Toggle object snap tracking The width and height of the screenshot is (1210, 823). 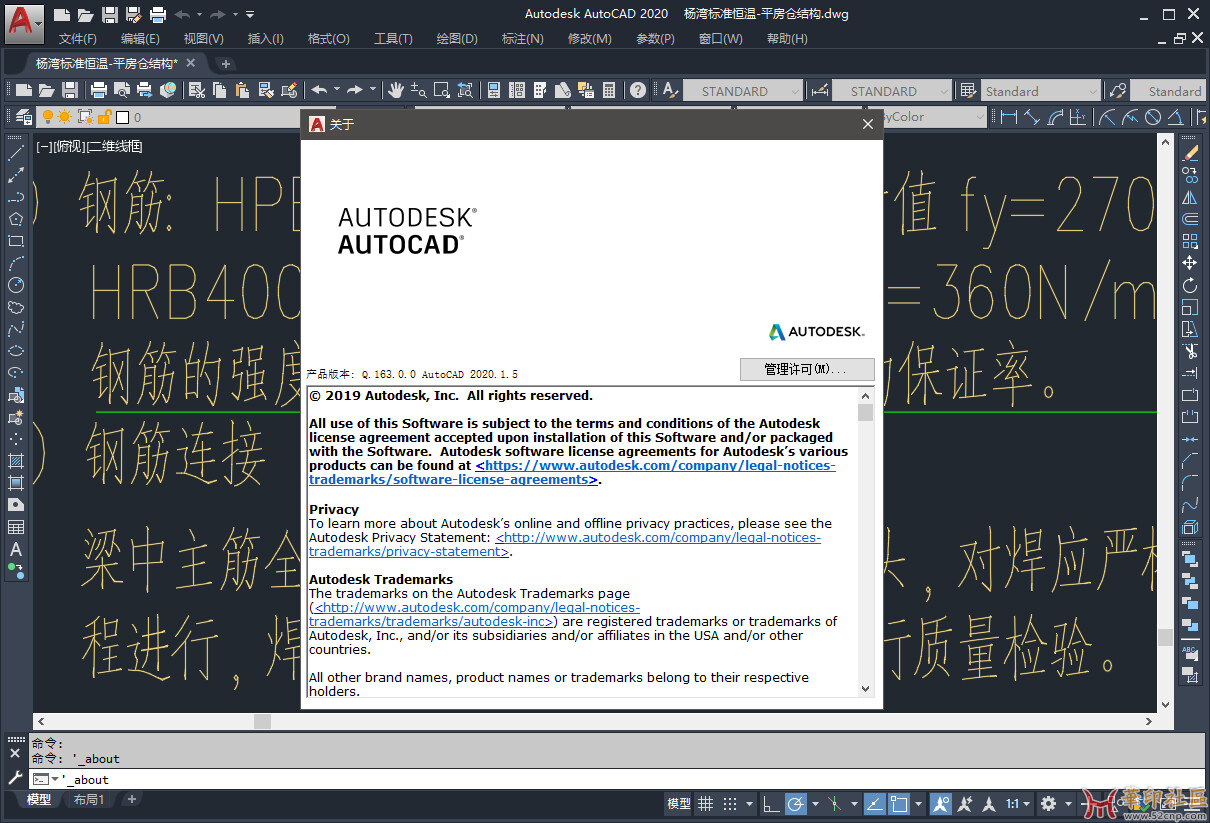(873, 803)
